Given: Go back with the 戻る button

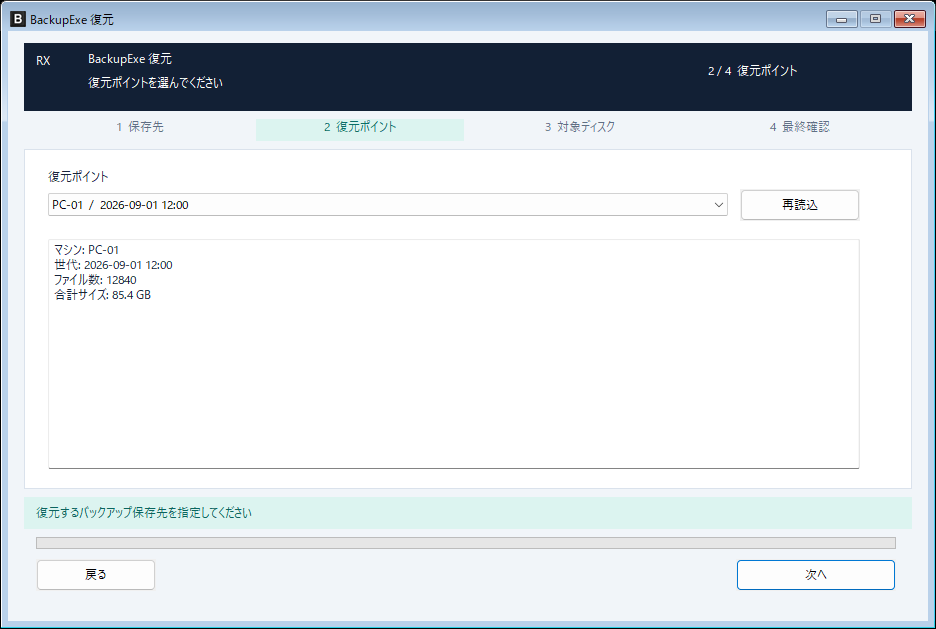Looking at the screenshot, I should point(96,574).
